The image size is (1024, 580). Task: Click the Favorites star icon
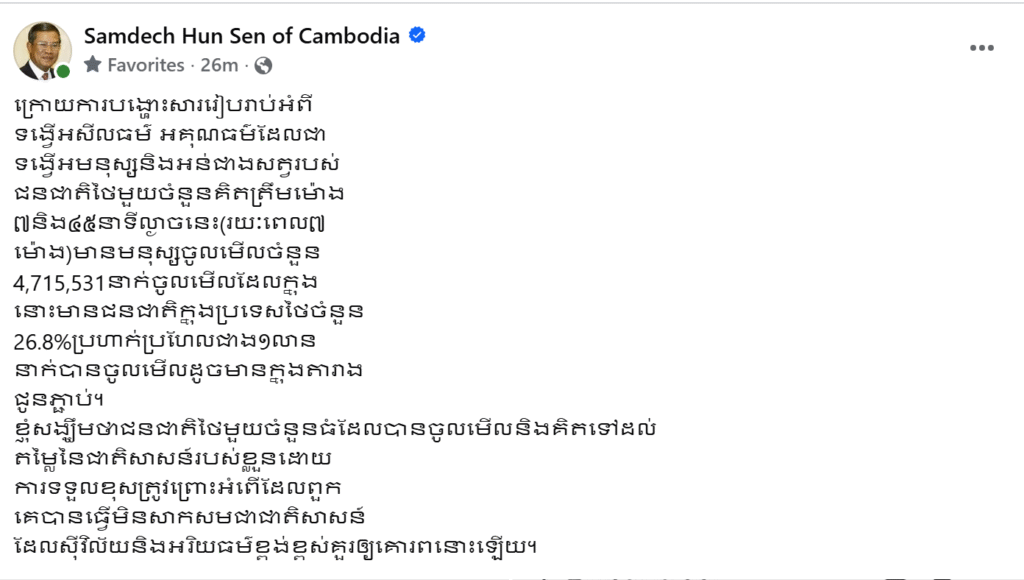[x=93, y=65]
